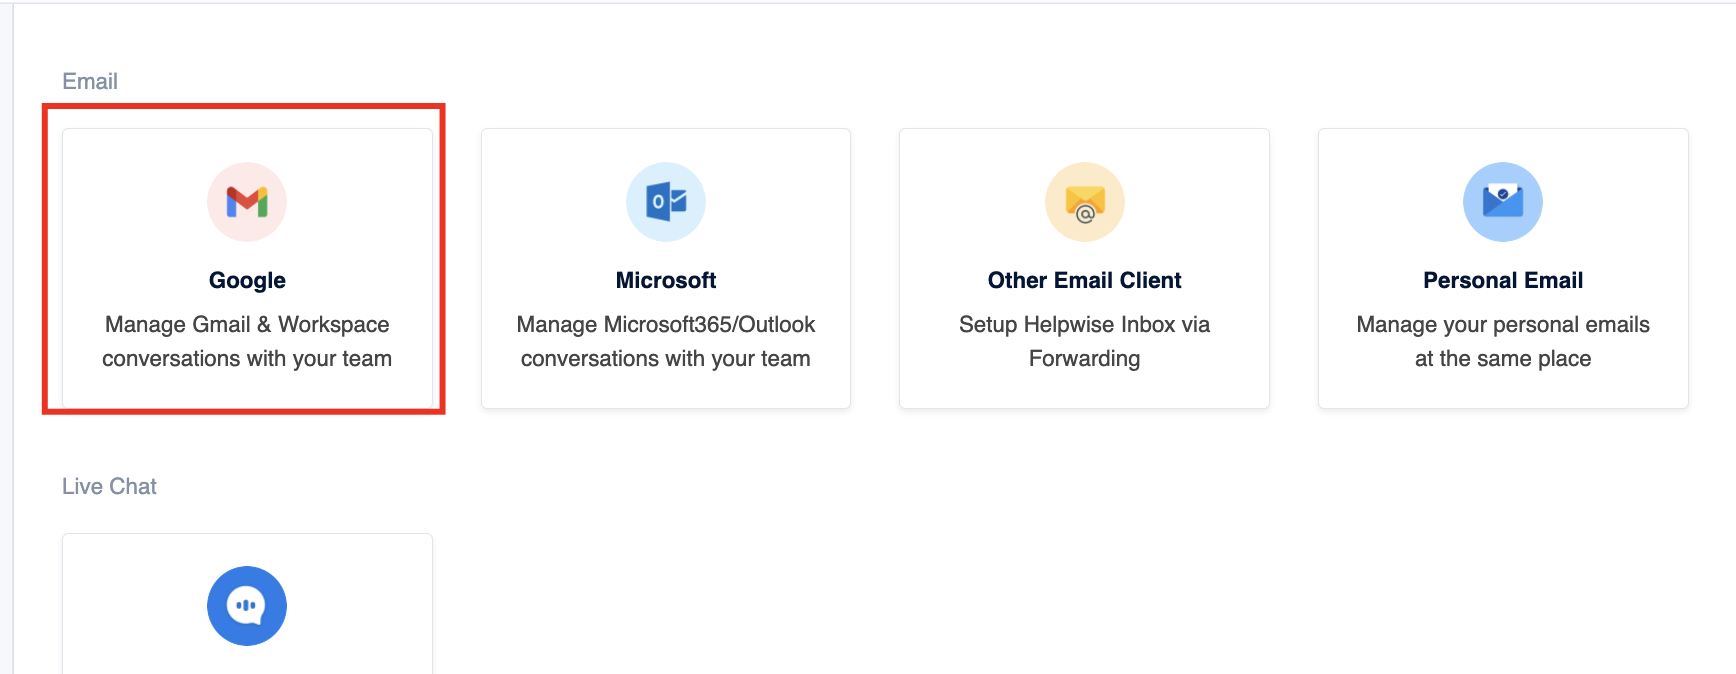Choose the Other Email Client title

(x=1085, y=281)
